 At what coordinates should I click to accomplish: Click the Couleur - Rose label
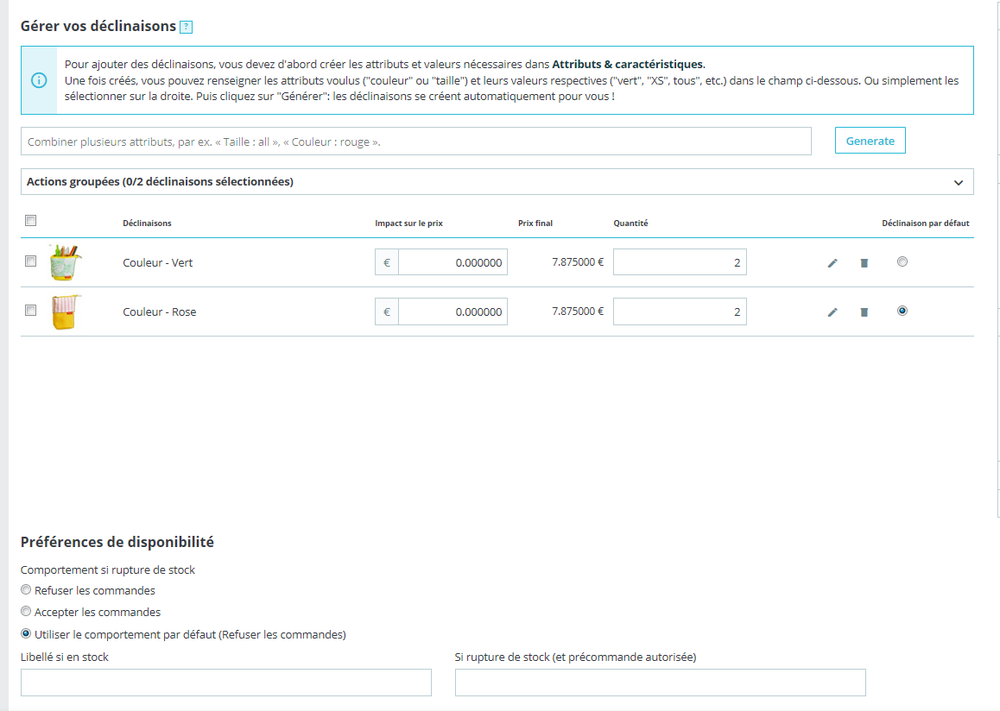click(x=159, y=312)
